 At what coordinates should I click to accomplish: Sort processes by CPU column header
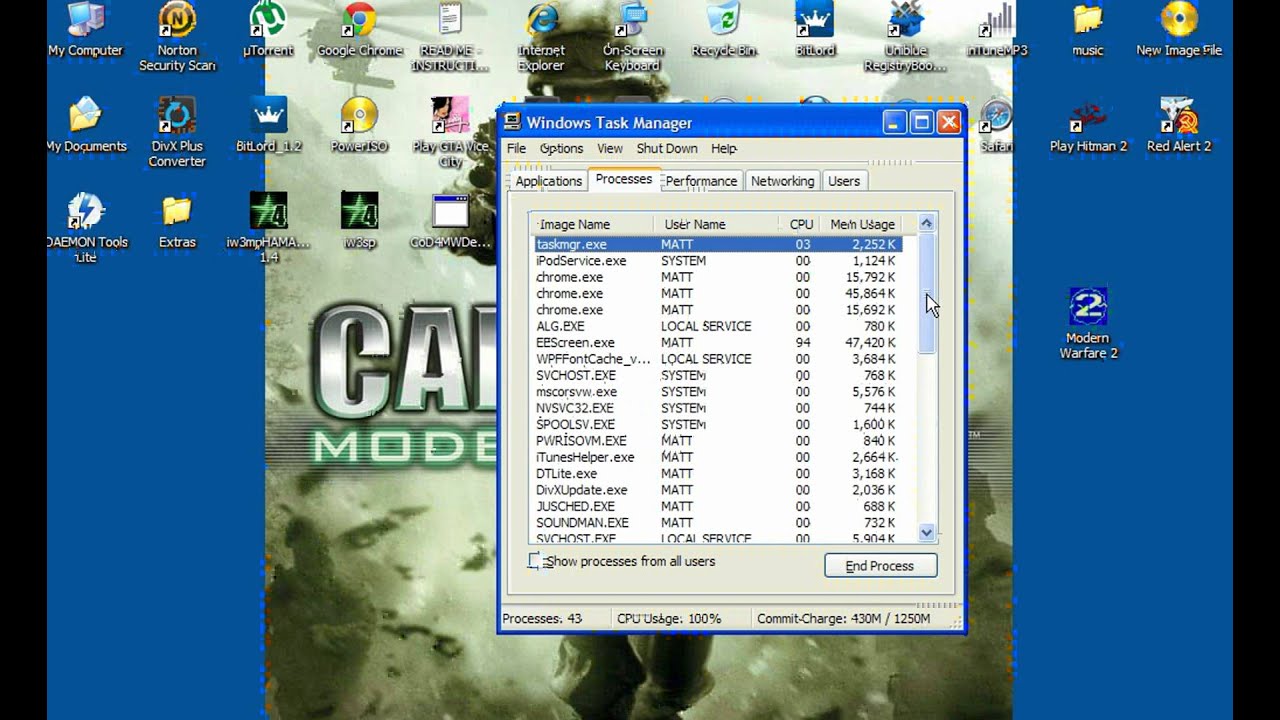point(800,224)
